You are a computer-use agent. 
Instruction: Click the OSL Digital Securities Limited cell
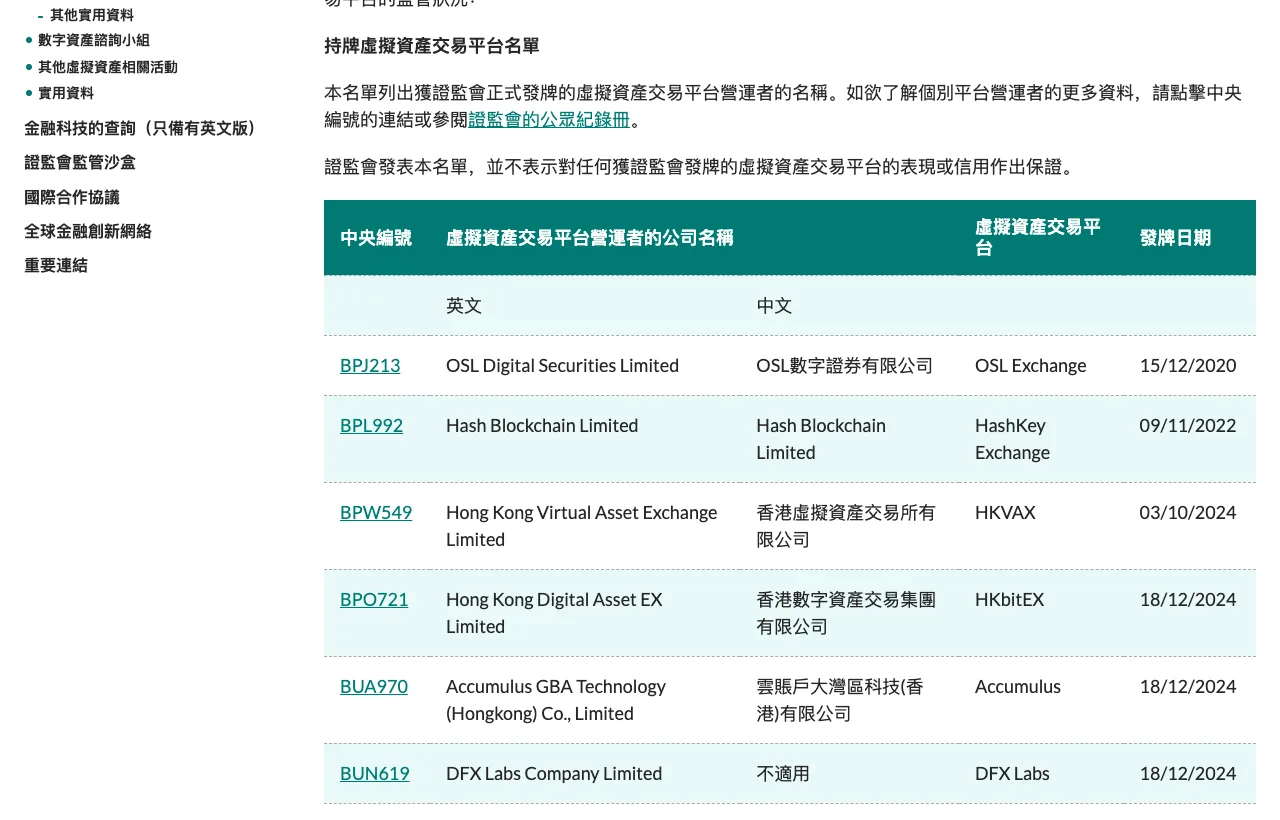562,365
